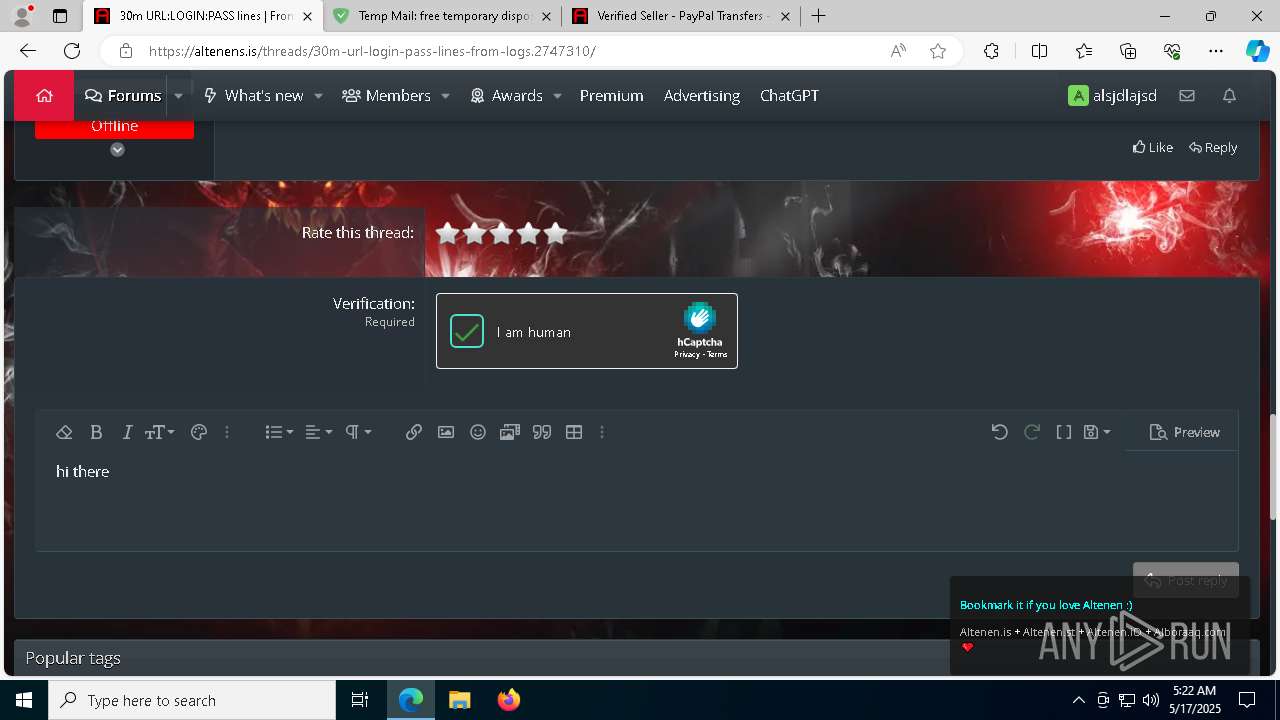
Task: Open hCaptcha Privacy link
Action: (x=687, y=355)
